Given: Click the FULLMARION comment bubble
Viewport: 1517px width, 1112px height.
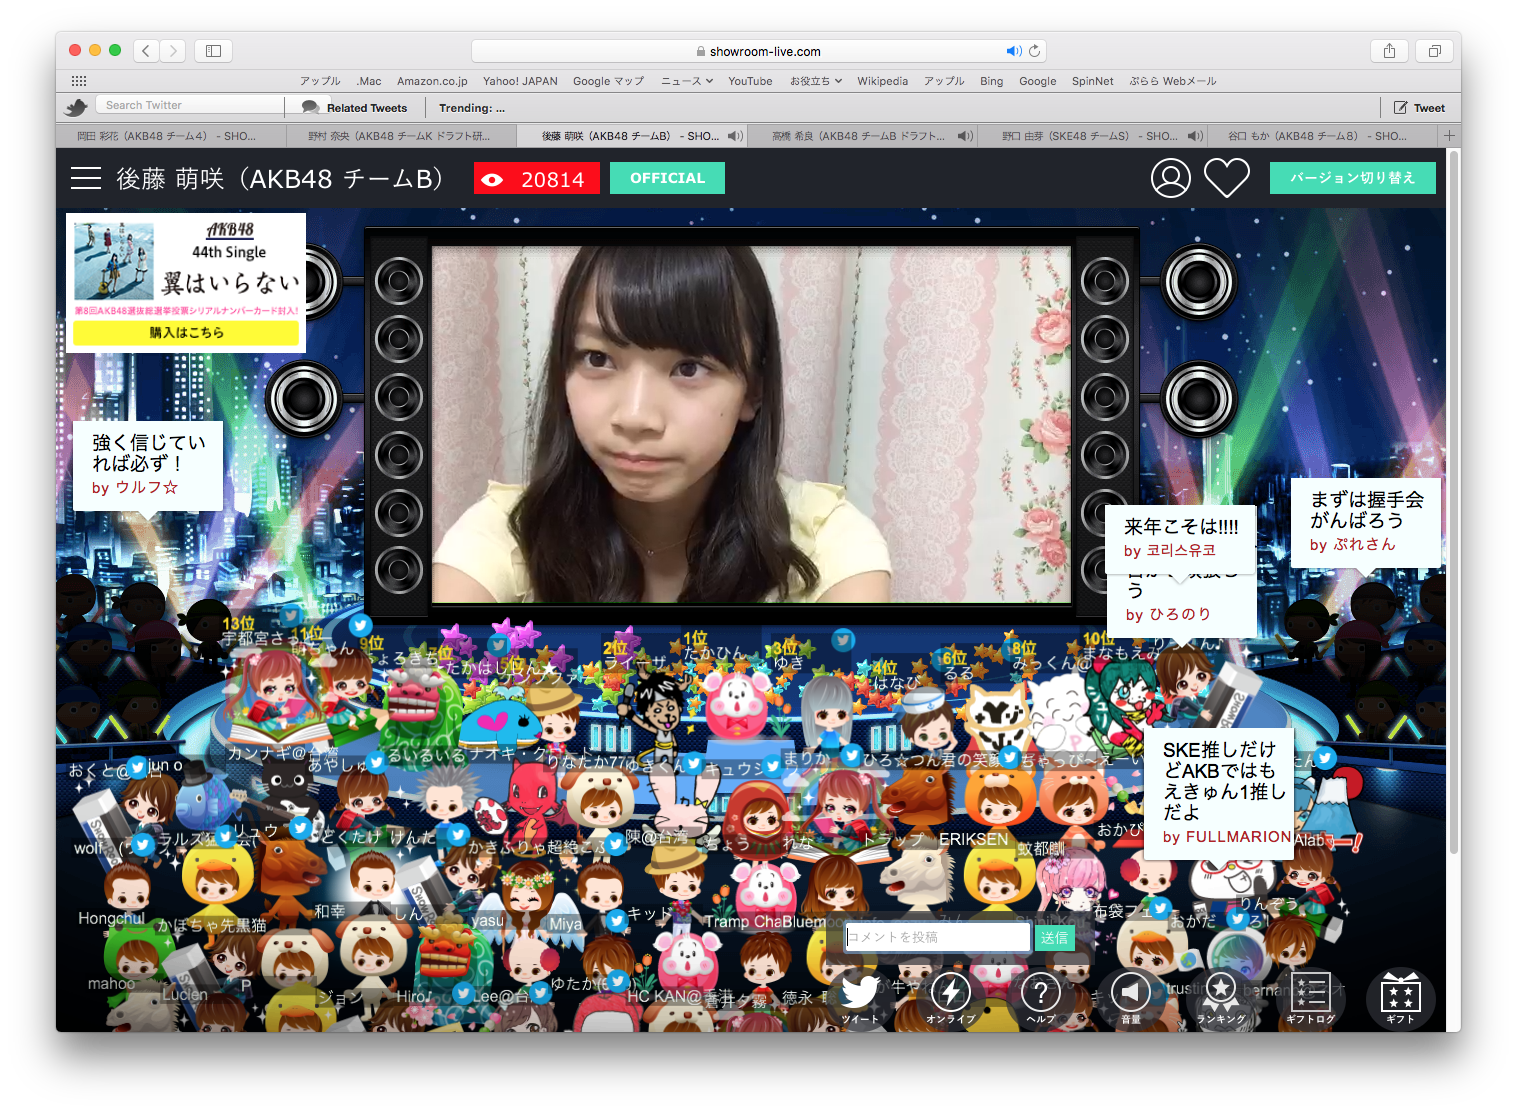Looking at the screenshot, I should tap(1219, 794).
